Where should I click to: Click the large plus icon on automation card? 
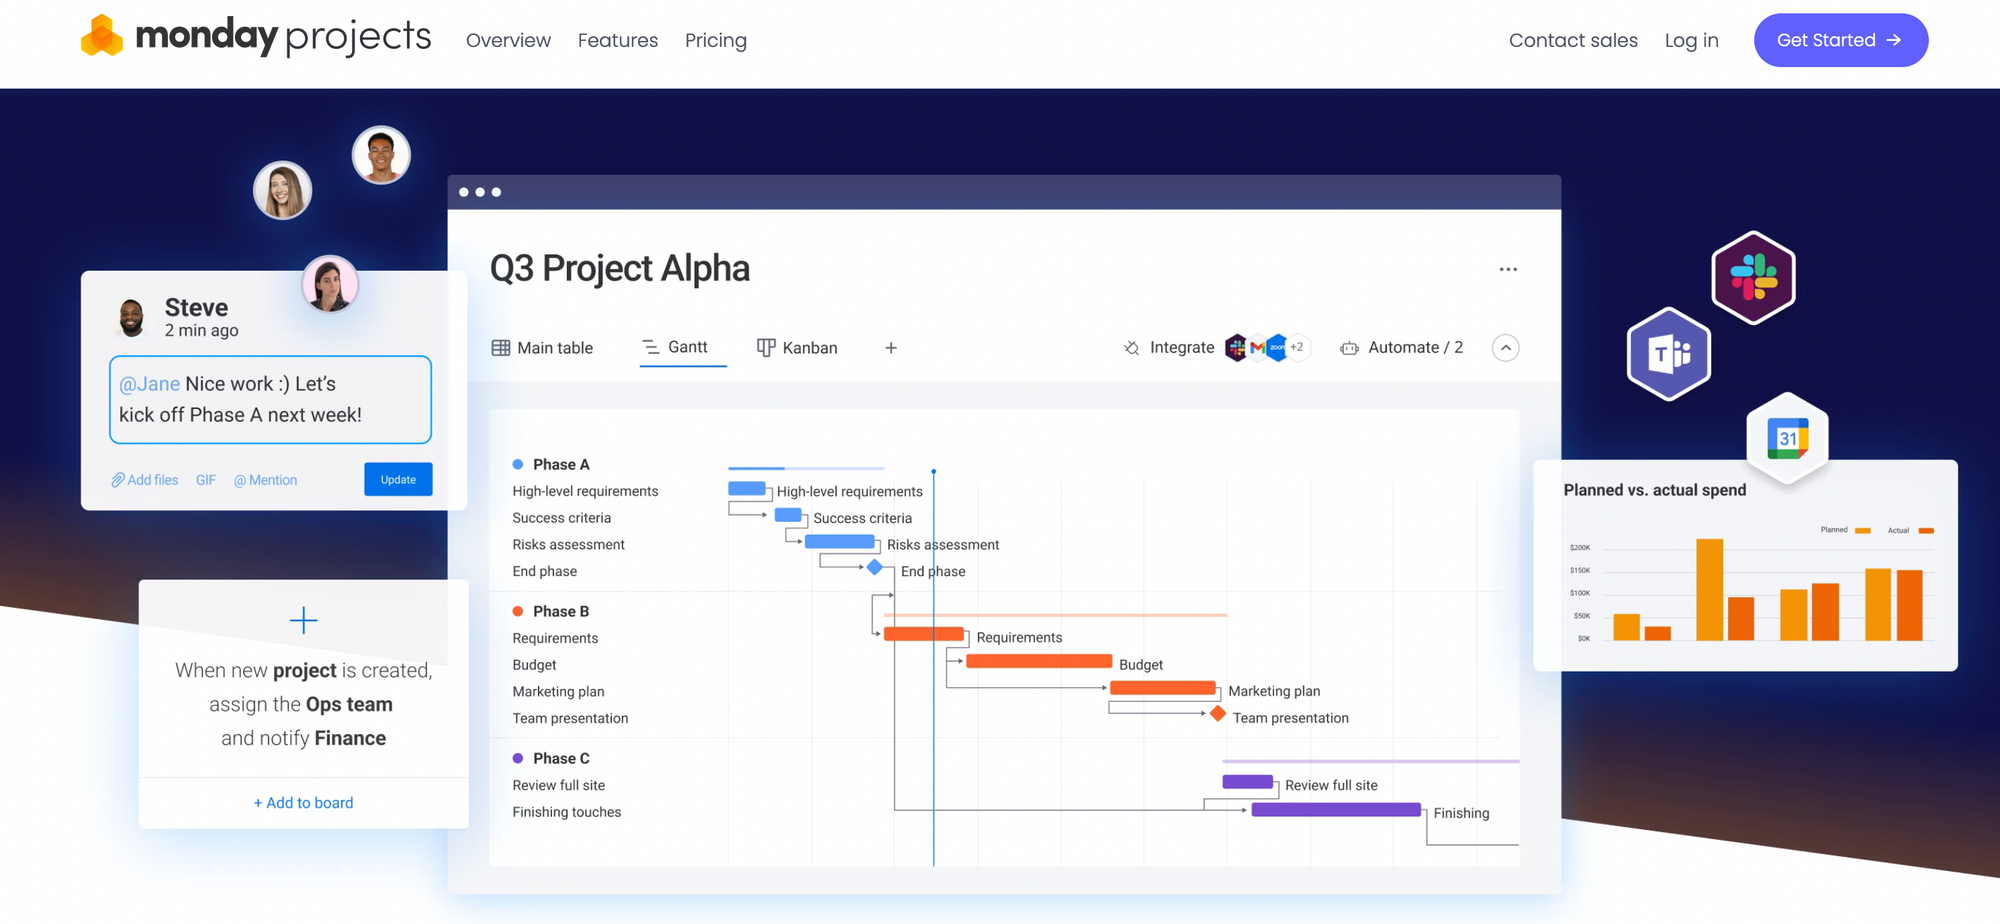point(303,621)
